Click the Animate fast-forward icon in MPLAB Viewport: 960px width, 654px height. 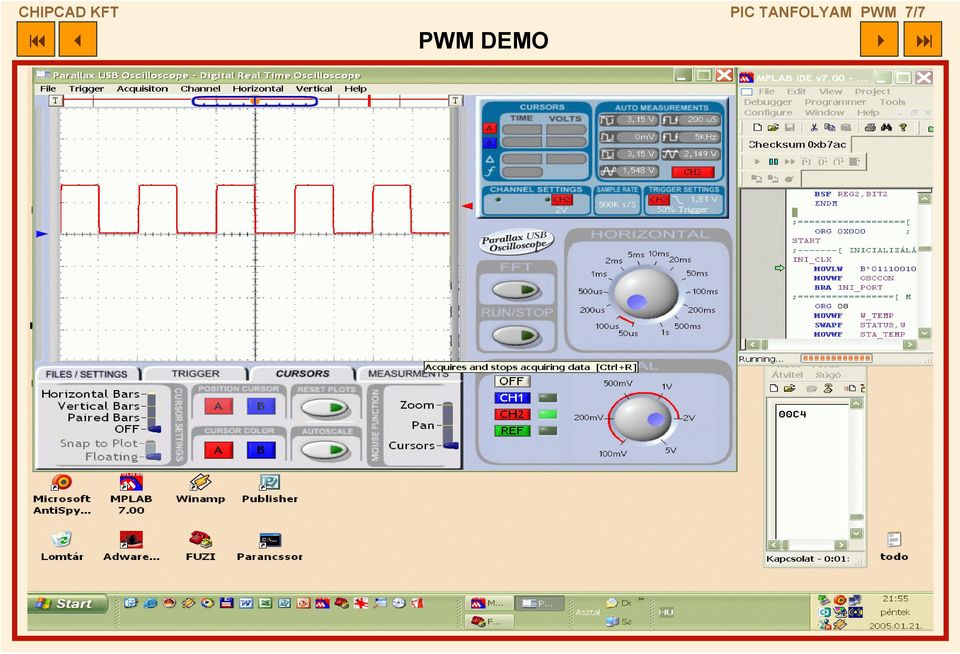click(x=790, y=162)
